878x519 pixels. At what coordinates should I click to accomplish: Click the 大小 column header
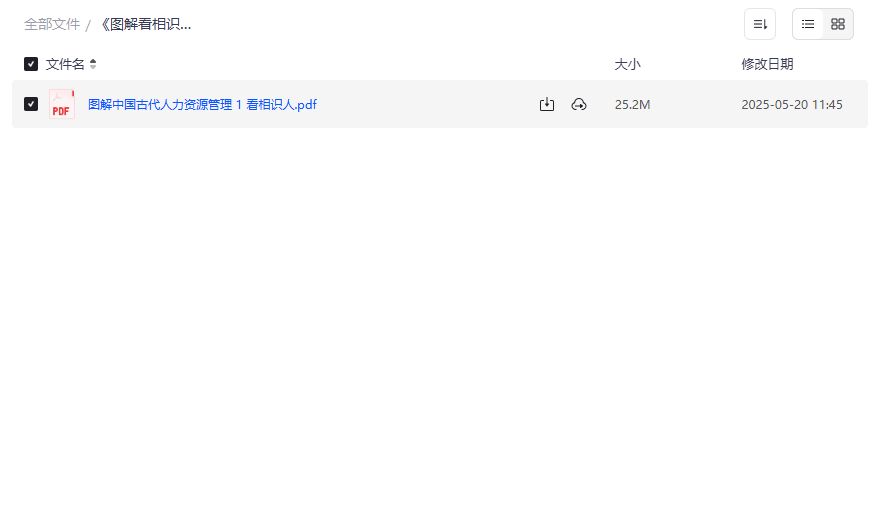pyautogui.click(x=627, y=64)
